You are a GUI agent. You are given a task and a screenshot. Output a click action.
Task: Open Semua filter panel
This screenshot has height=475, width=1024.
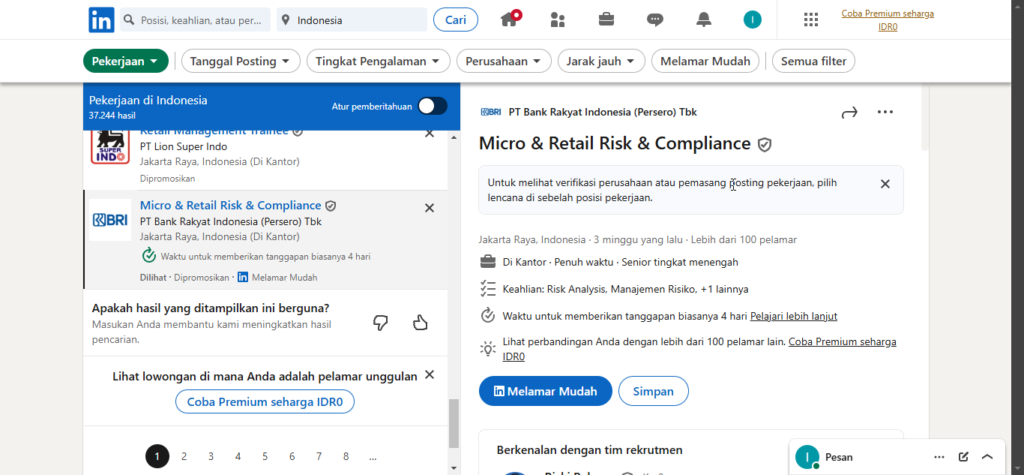(x=813, y=61)
